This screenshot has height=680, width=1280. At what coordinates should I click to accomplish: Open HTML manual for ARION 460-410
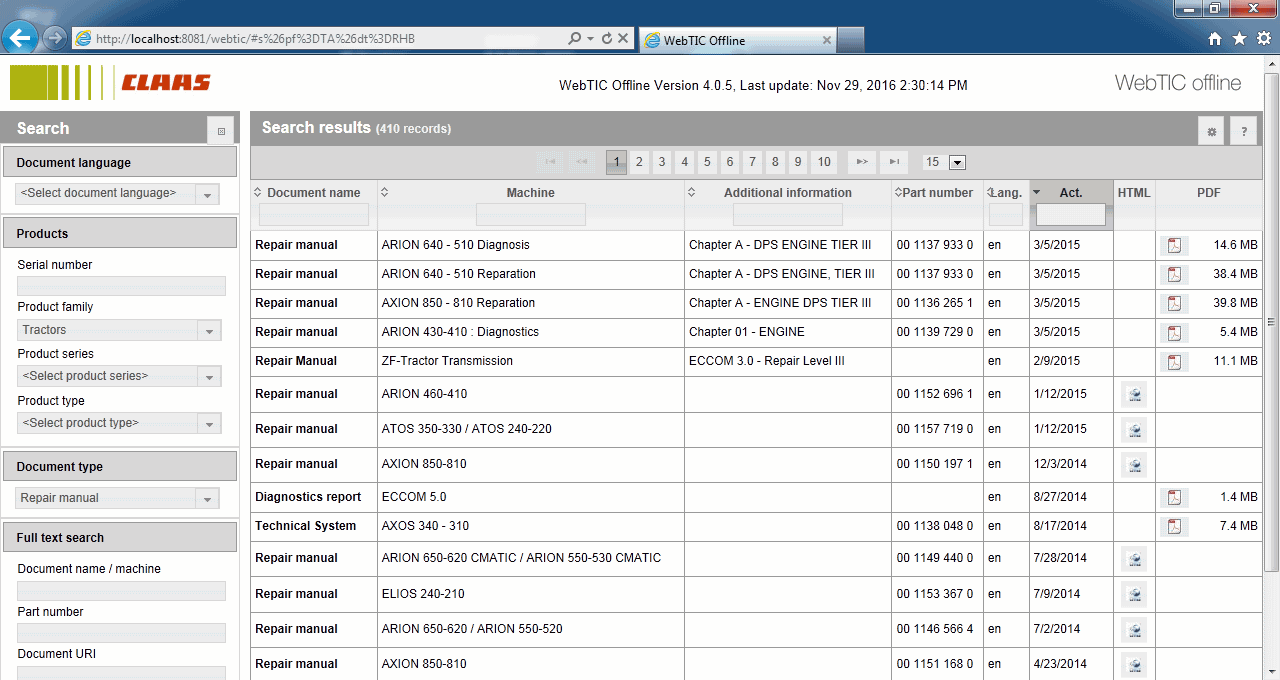pyautogui.click(x=1134, y=395)
